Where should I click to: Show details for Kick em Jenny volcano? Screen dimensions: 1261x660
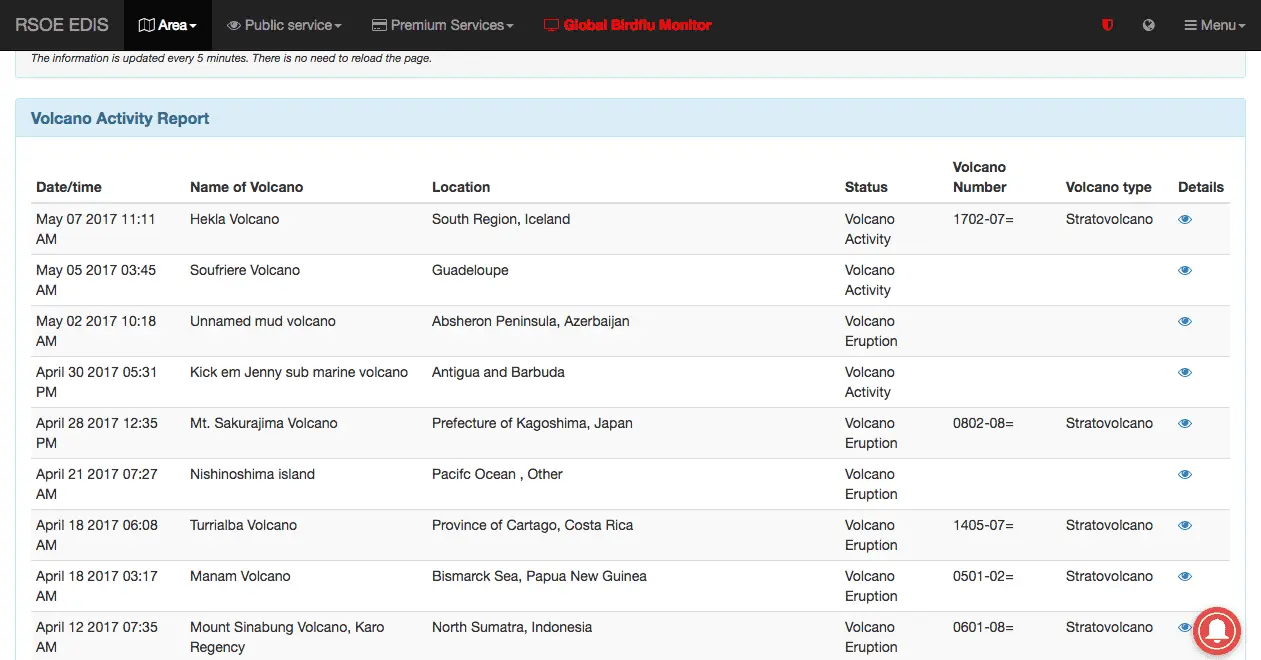pyautogui.click(x=1185, y=373)
